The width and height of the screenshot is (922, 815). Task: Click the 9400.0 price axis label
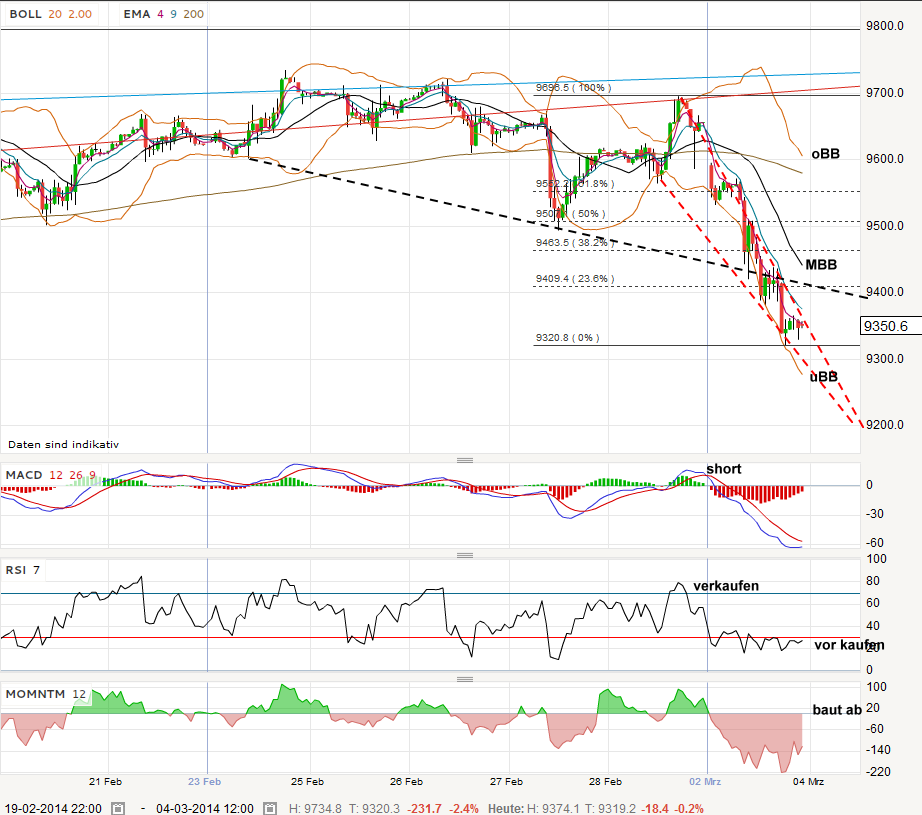point(885,292)
